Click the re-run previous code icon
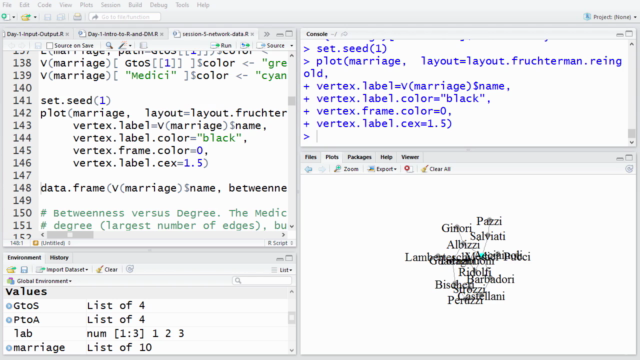640x360 pixels. [245, 45]
